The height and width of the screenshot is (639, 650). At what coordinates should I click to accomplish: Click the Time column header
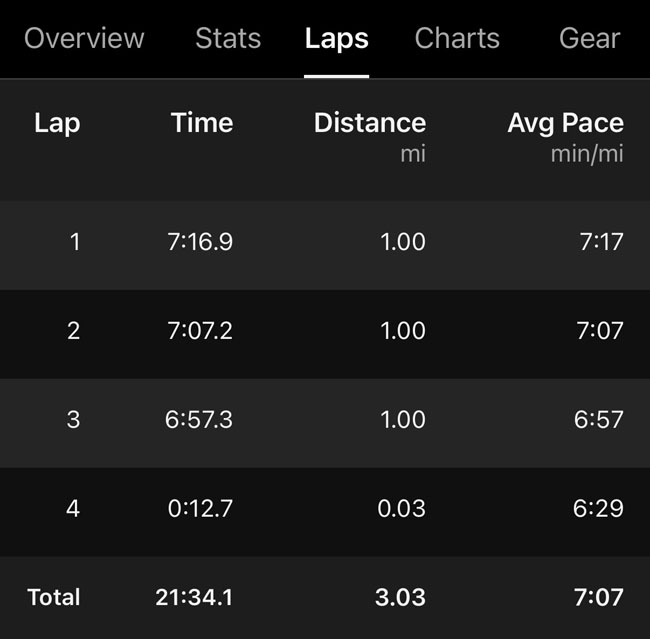pyautogui.click(x=202, y=123)
